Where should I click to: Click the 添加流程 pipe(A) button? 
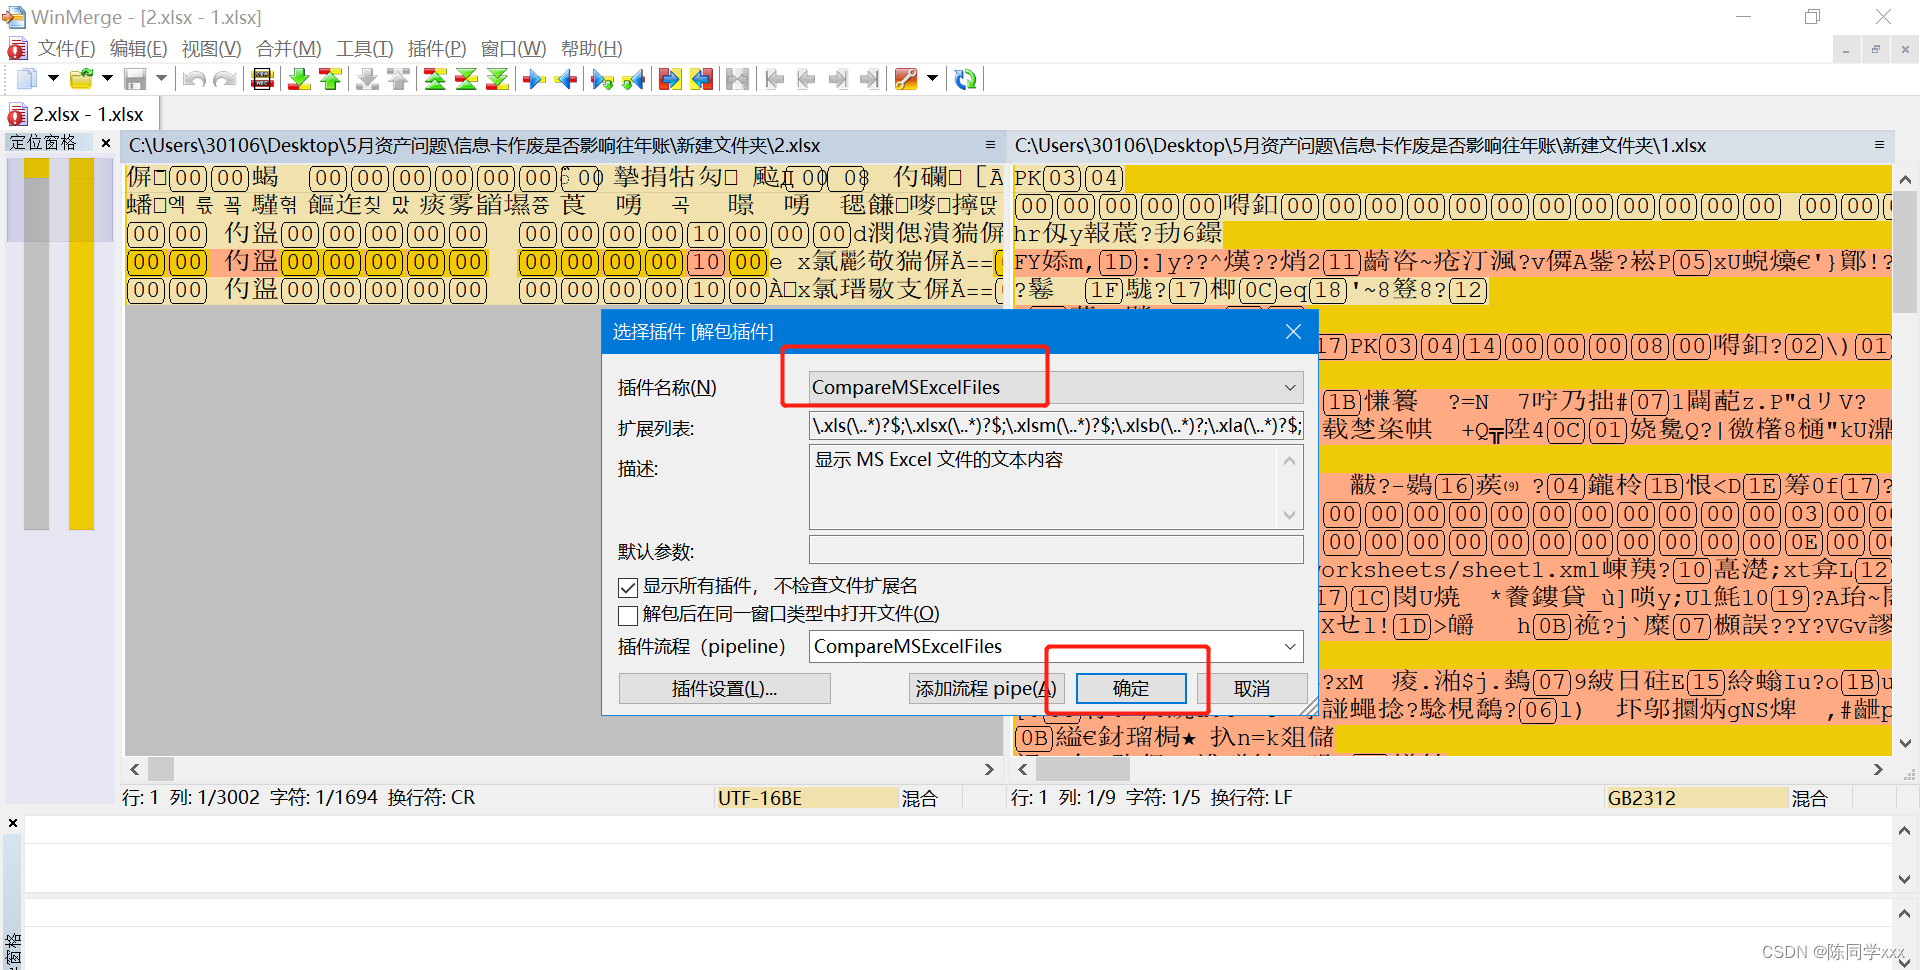point(986,688)
